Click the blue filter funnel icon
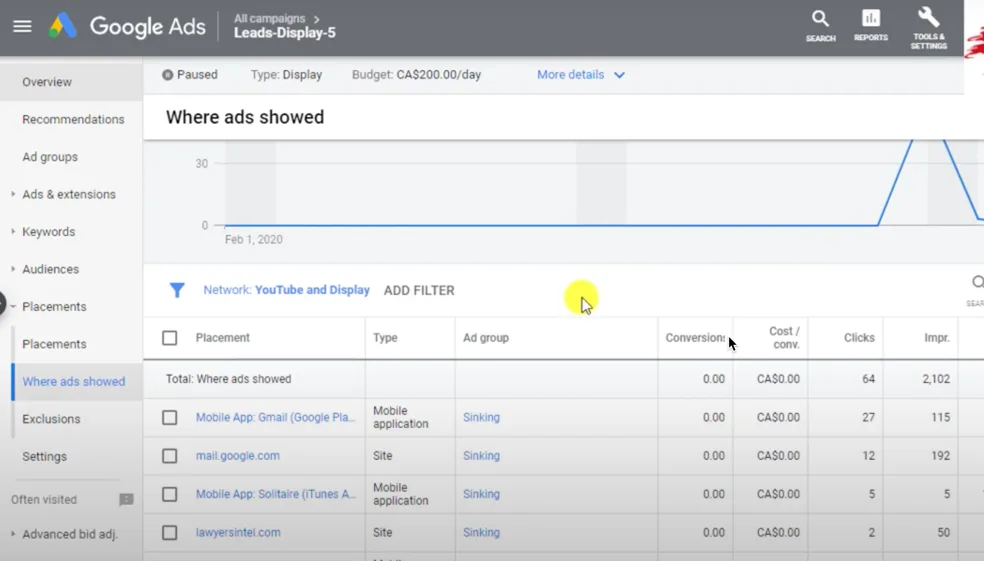This screenshot has height=561, width=984. tap(177, 290)
